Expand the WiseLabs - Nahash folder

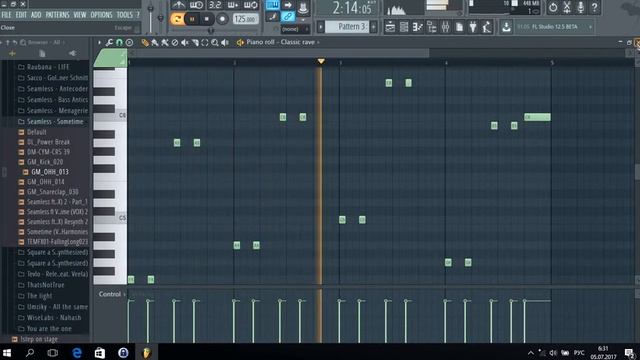[49, 318]
